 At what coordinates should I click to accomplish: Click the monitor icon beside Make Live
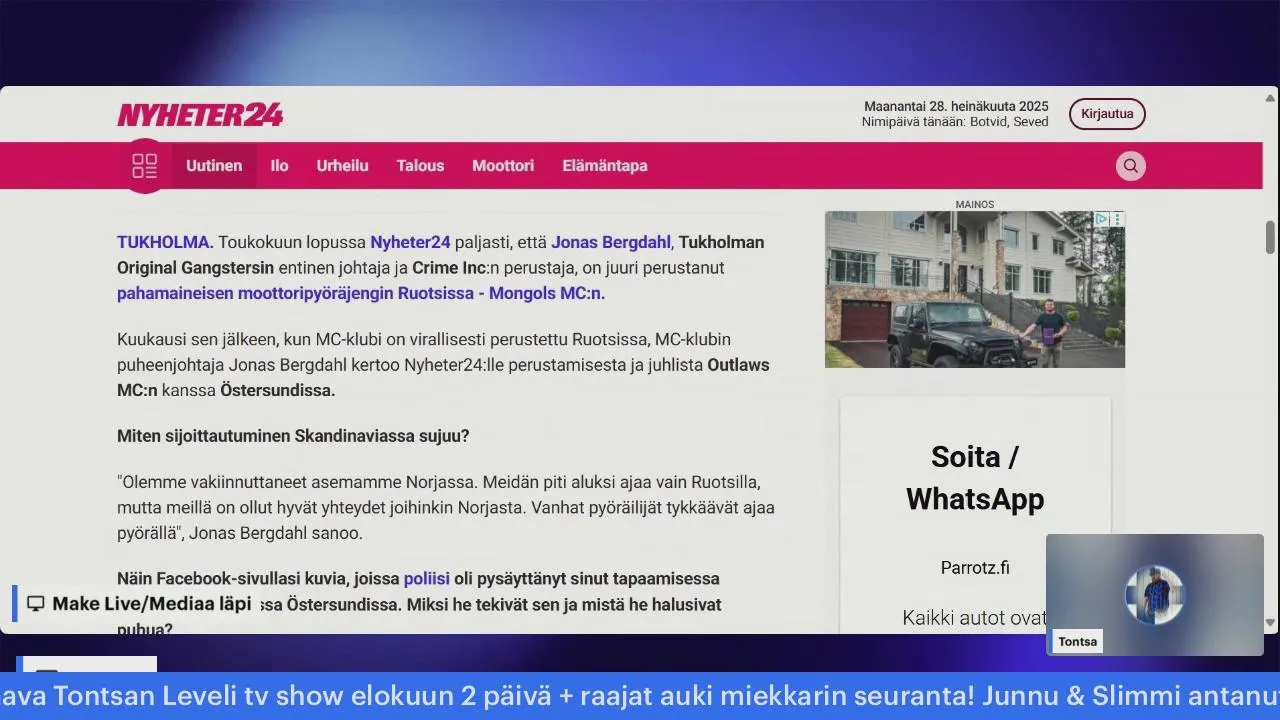click(36, 604)
